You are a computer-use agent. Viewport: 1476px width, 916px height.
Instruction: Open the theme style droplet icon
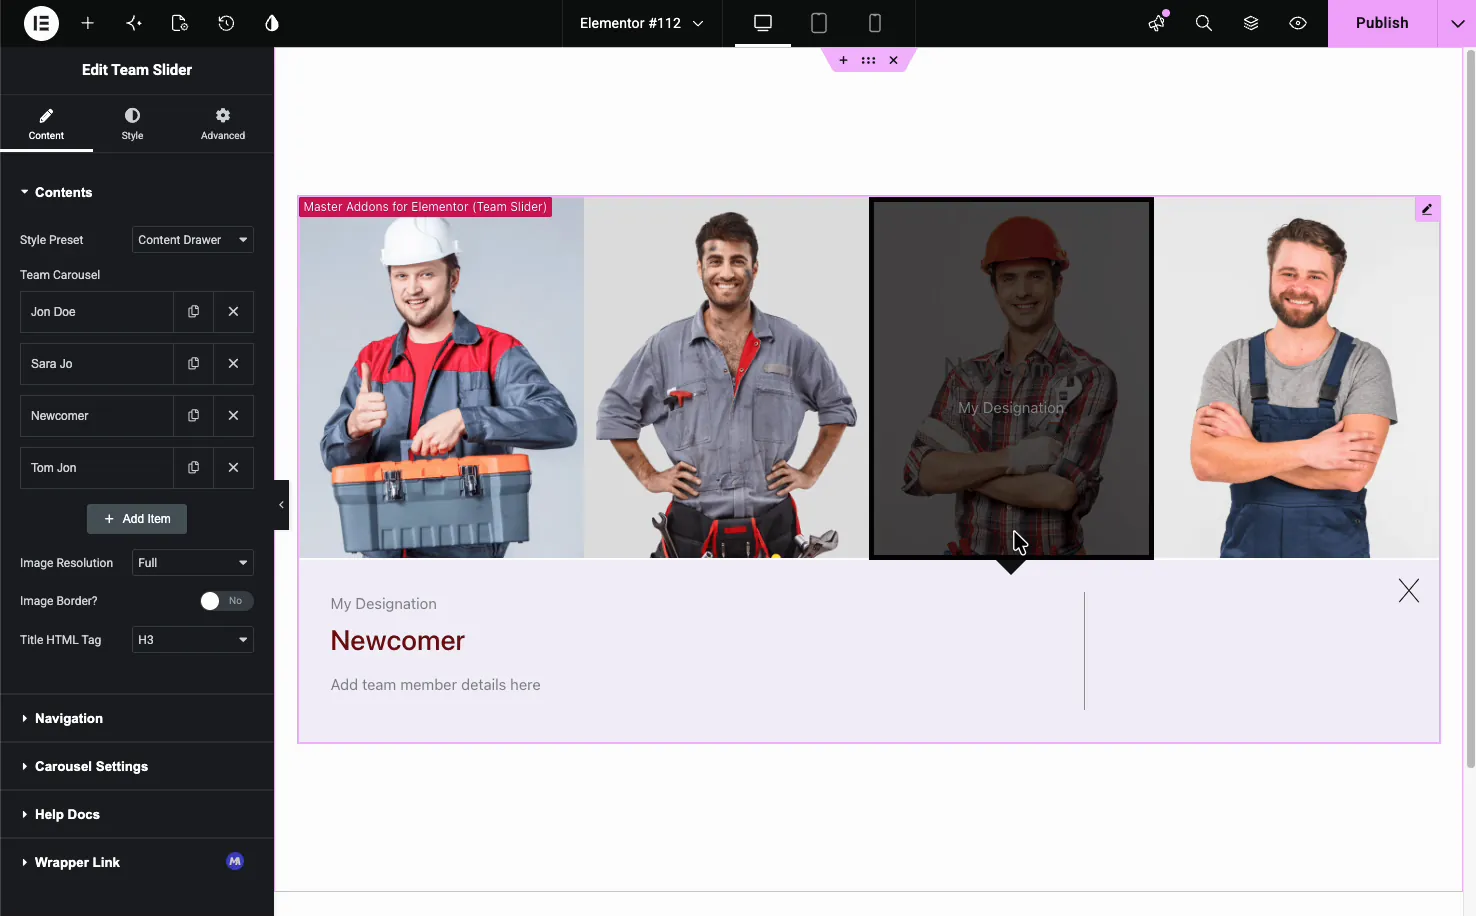click(272, 23)
